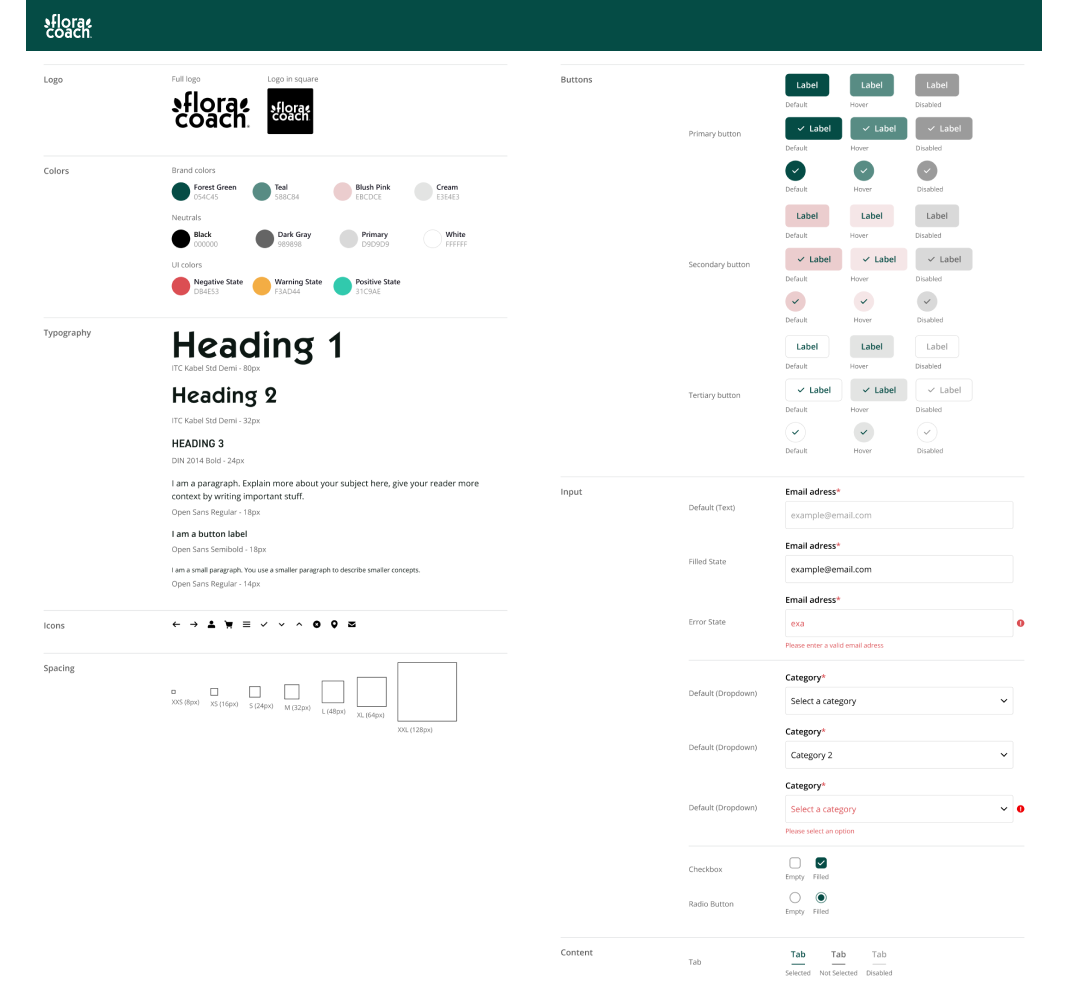Open the red error 'Select a category' dropdown
Screen dimensions: 1067x999
899,809
